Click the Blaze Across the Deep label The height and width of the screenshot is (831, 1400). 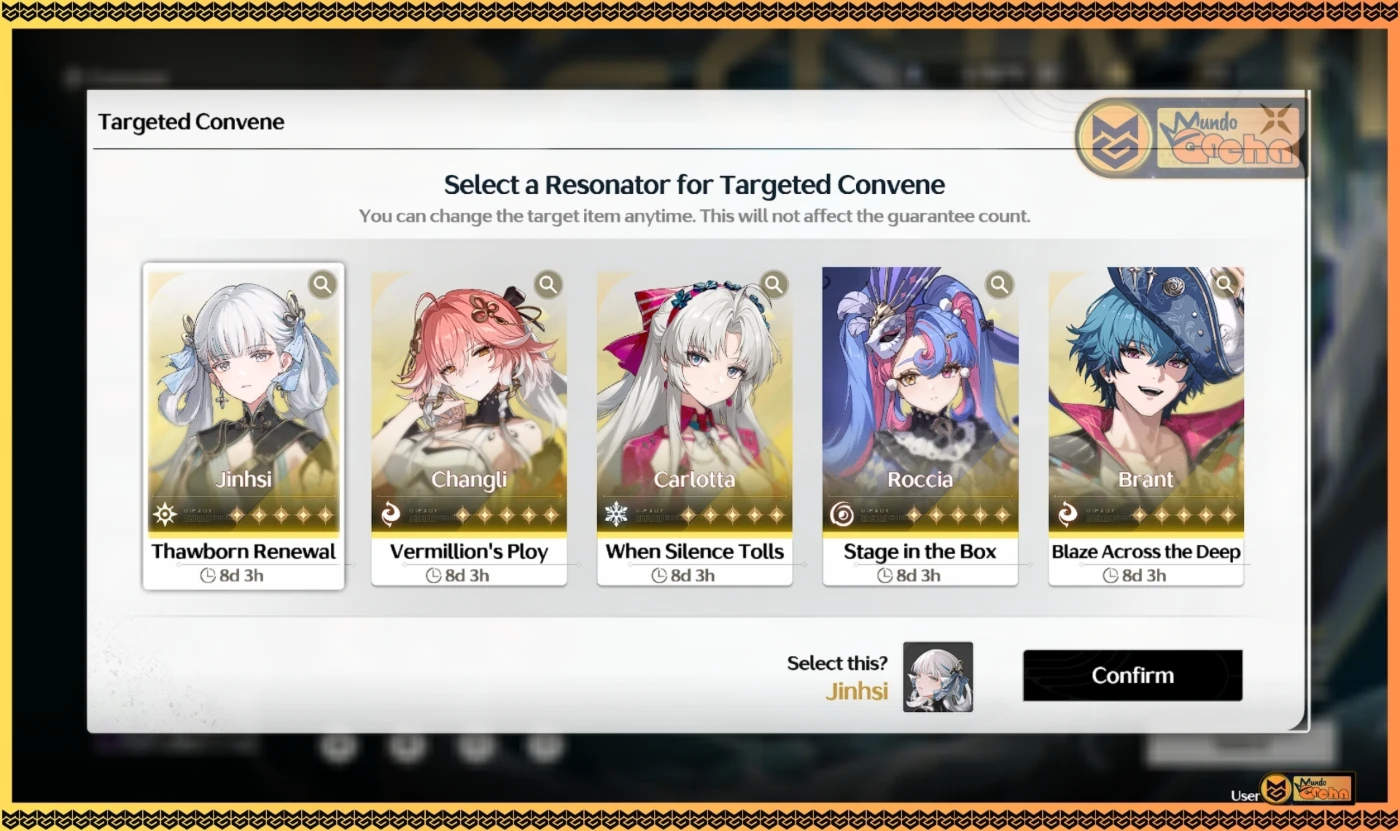(1146, 551)
